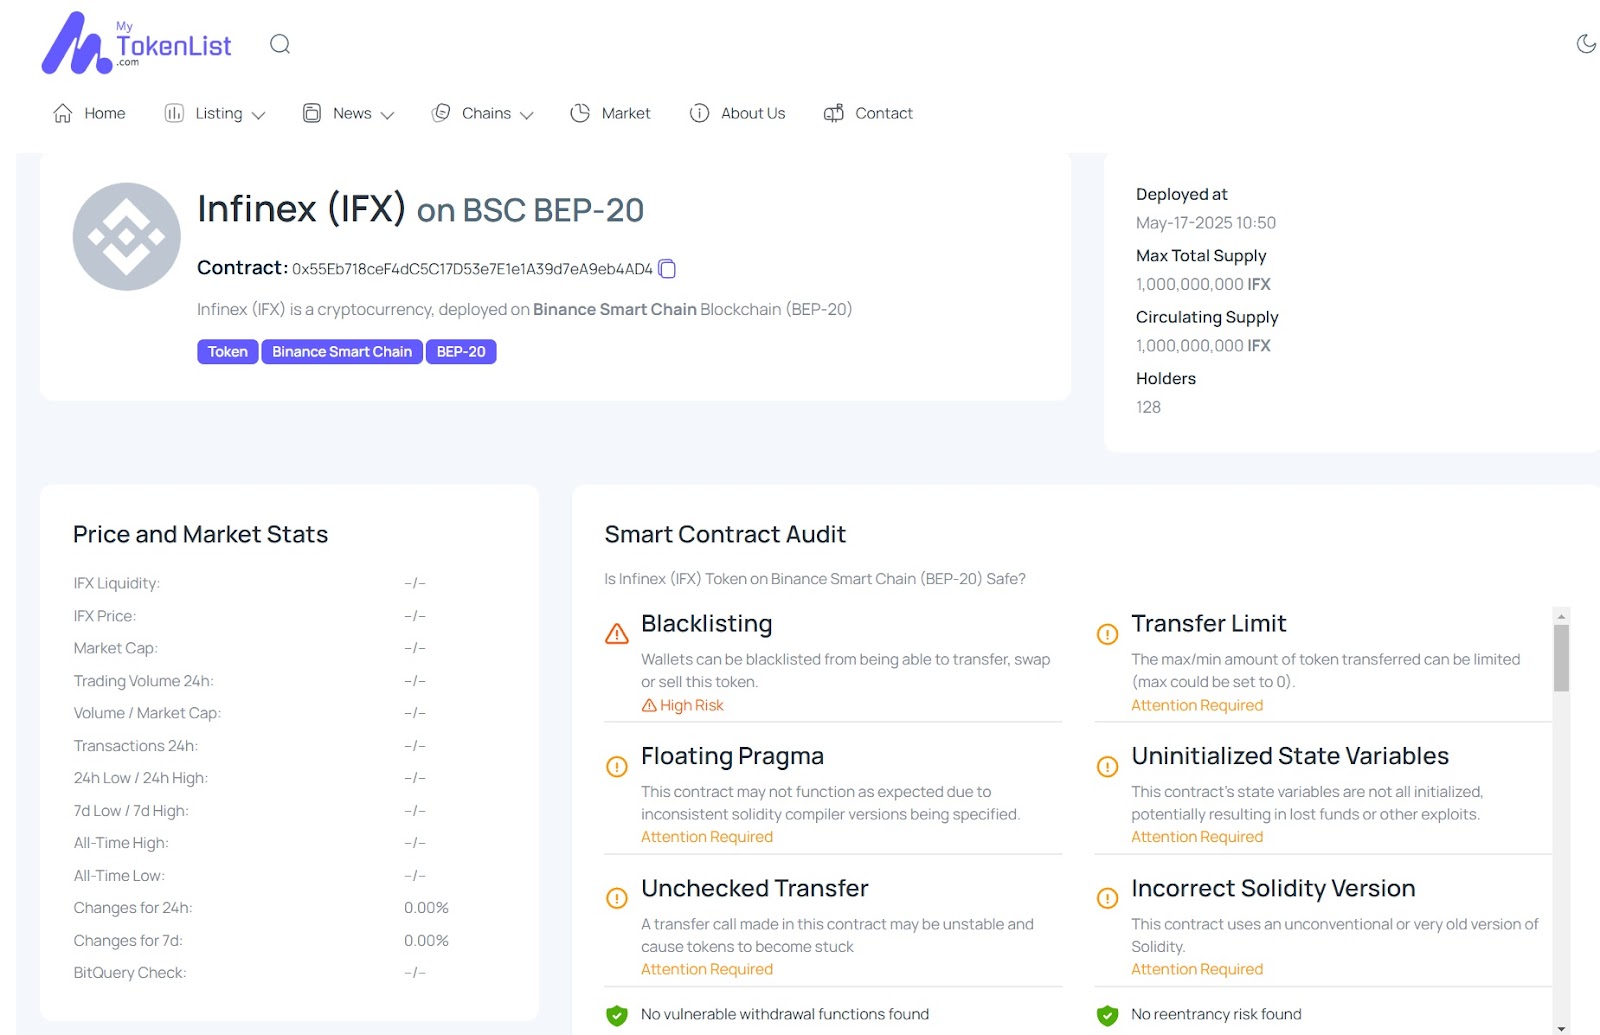Click the audit panel scrollbar thumb
The image size is (1600, 1035).
point(1561,658)
